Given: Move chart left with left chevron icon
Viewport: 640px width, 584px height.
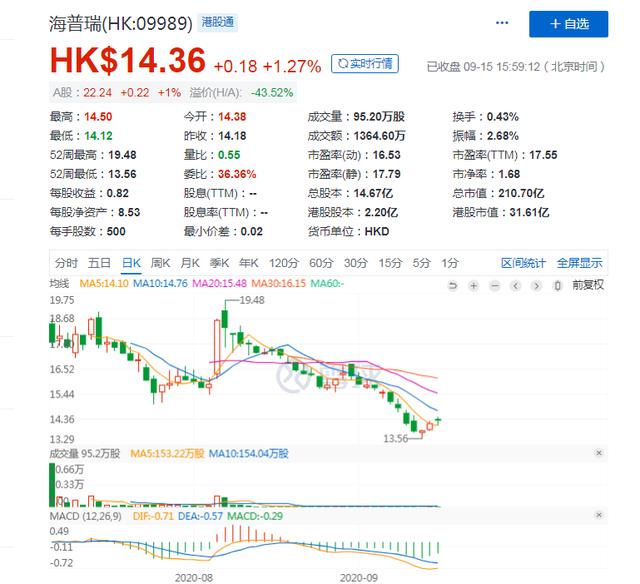Looking at the screenshot, I should pos(516,286).
